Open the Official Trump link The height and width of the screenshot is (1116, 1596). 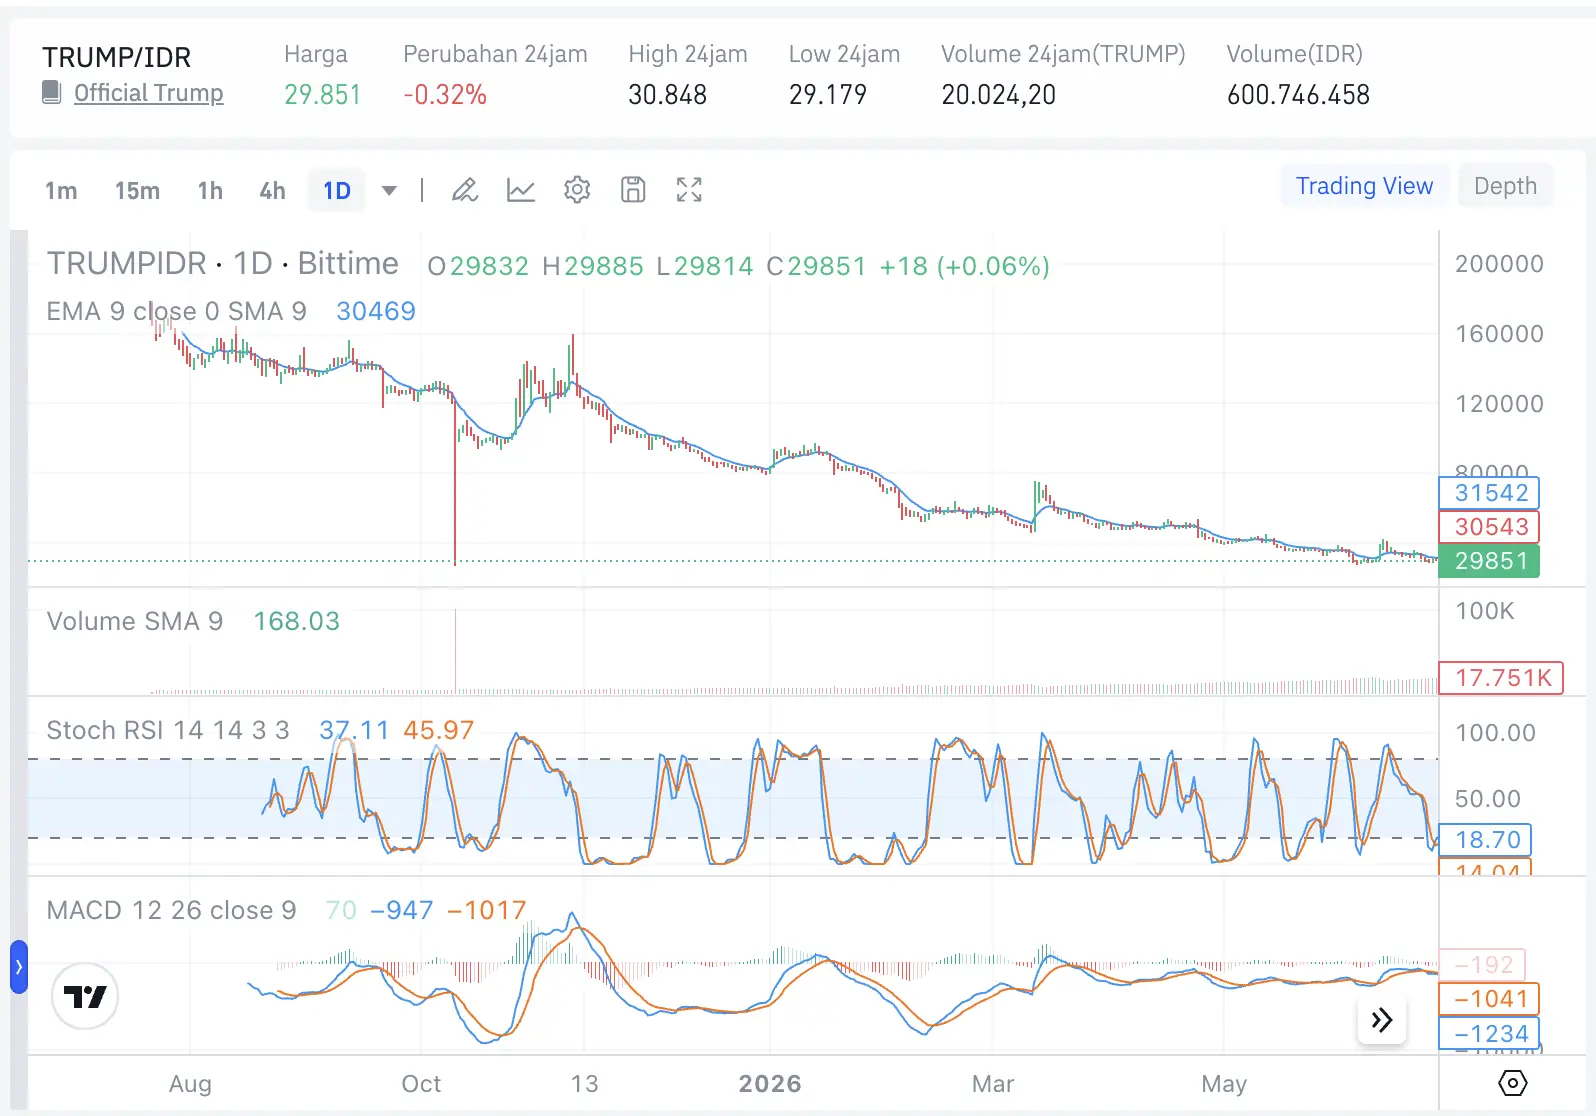[149, 93]
